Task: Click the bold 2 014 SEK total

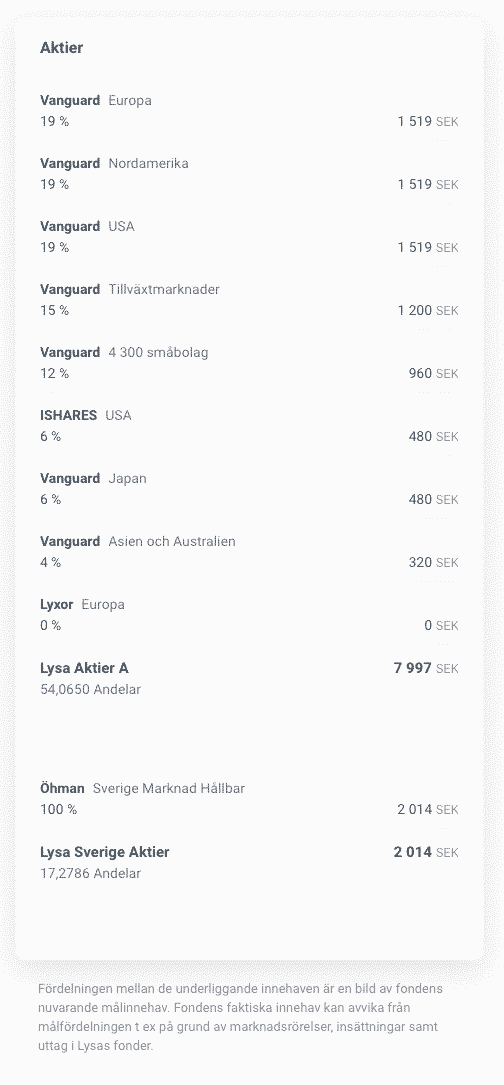Action: (426, 852)
